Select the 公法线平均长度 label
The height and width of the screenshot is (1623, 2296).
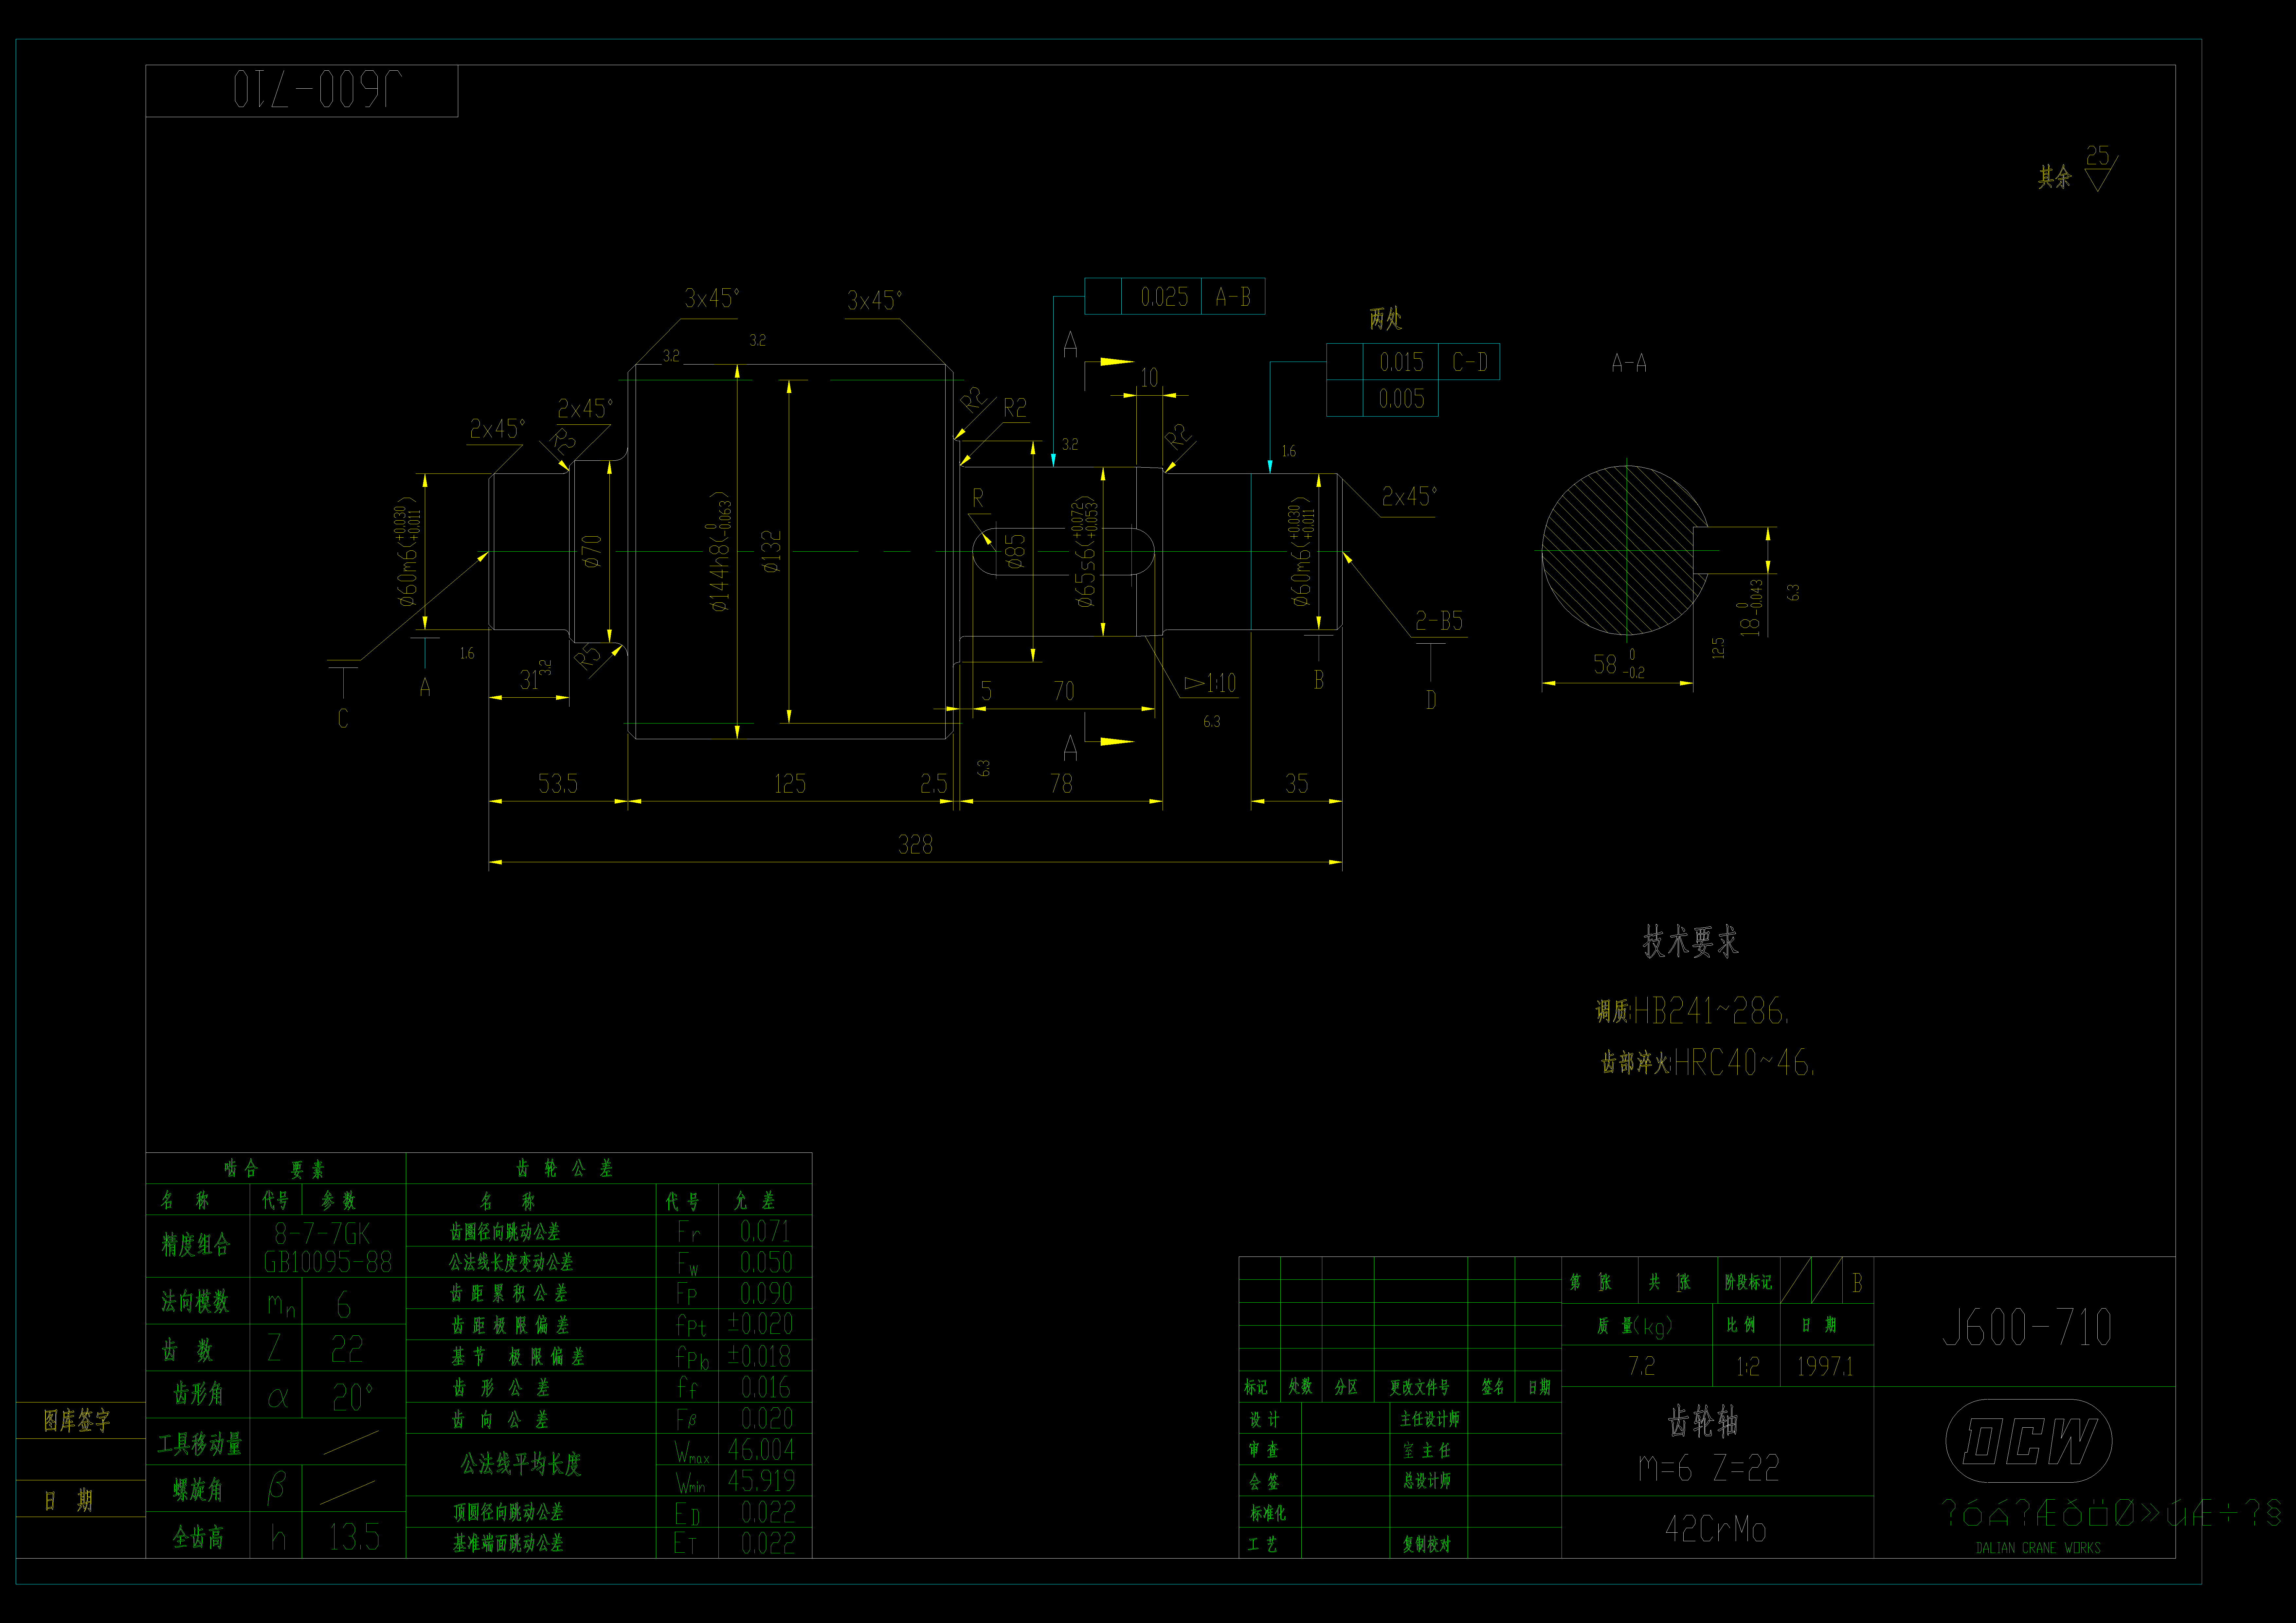click(521, 1464)
